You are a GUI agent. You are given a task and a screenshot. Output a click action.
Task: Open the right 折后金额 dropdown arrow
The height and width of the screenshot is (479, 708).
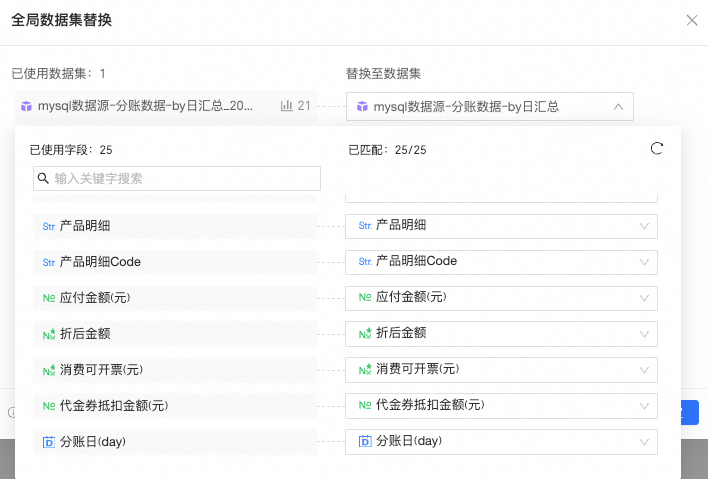644,334
